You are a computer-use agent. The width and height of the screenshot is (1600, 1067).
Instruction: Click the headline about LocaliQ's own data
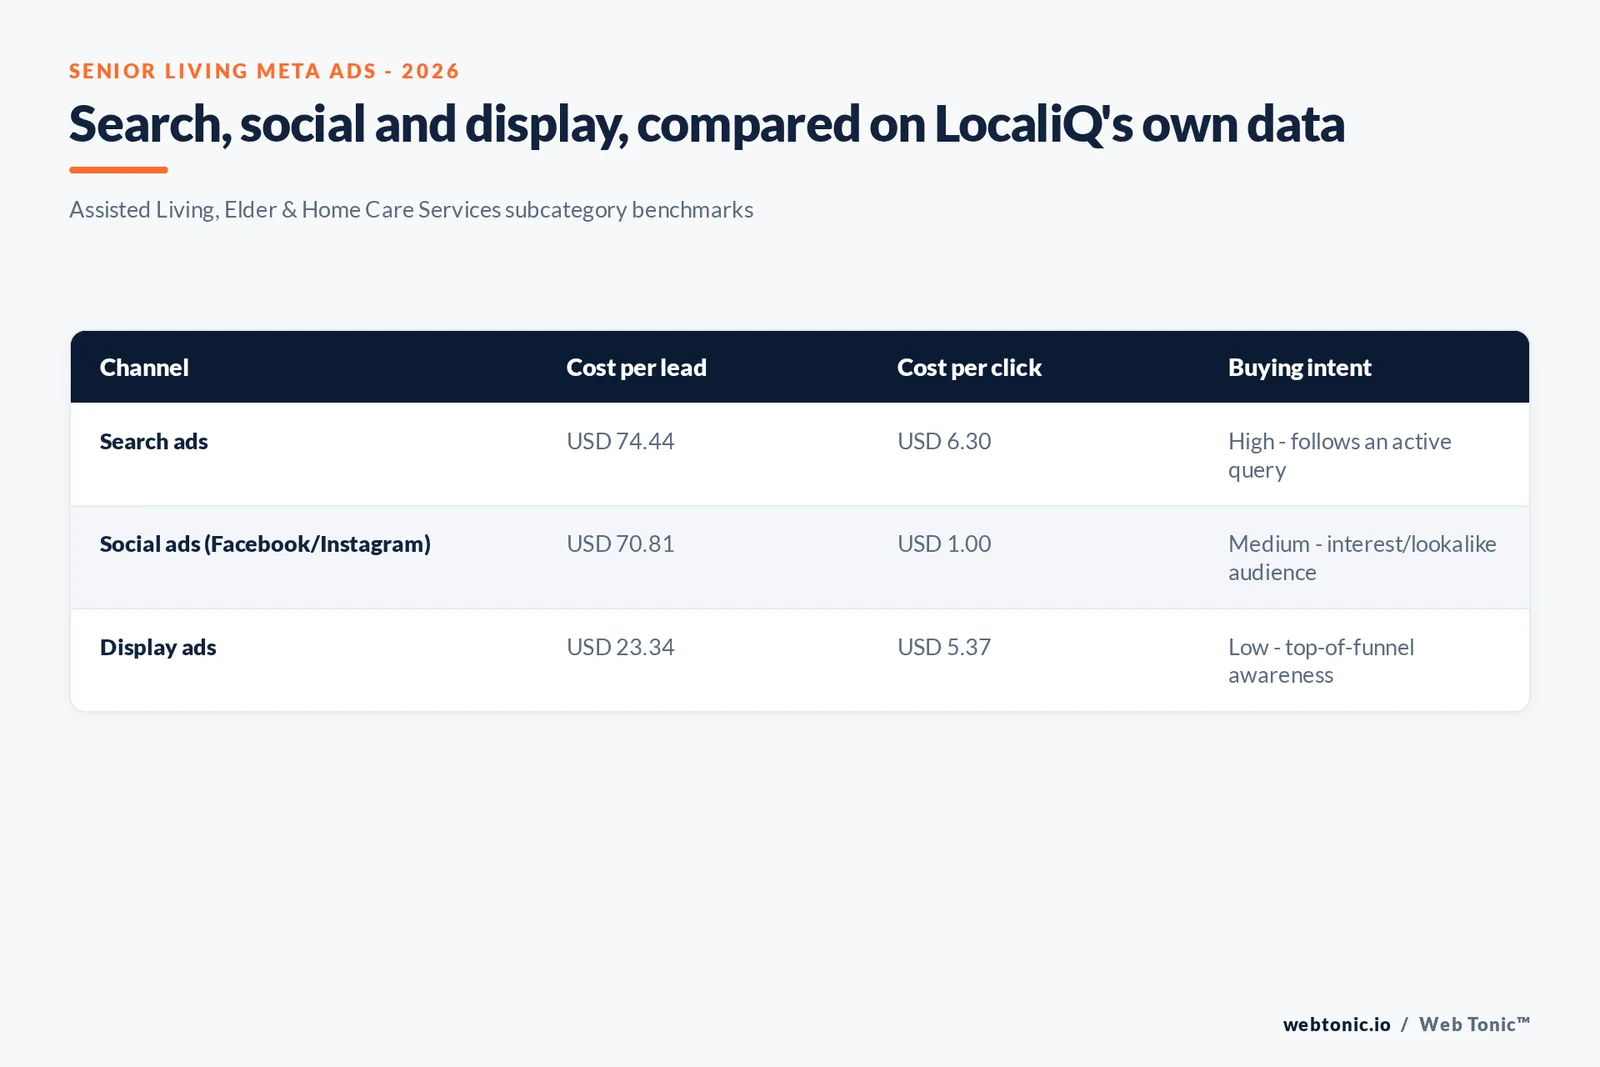coord(706,124)
